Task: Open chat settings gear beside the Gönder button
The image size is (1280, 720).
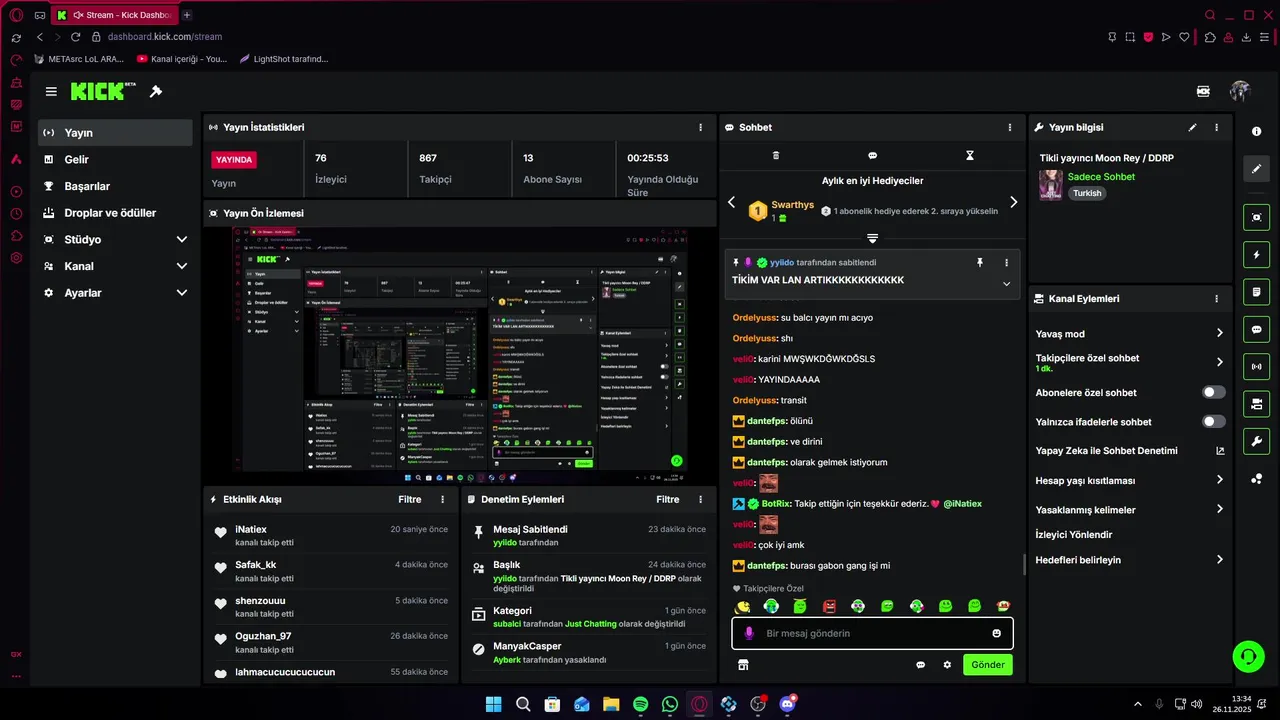Action: tap(947, 665)
